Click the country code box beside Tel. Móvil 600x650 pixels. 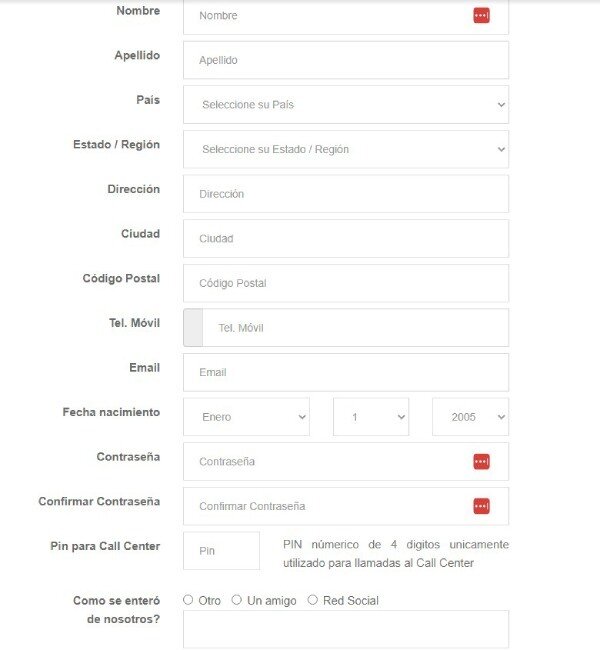(193, 328)
